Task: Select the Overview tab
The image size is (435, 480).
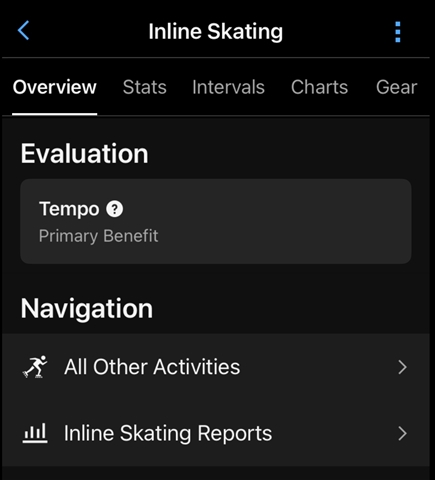Action: 55,87
